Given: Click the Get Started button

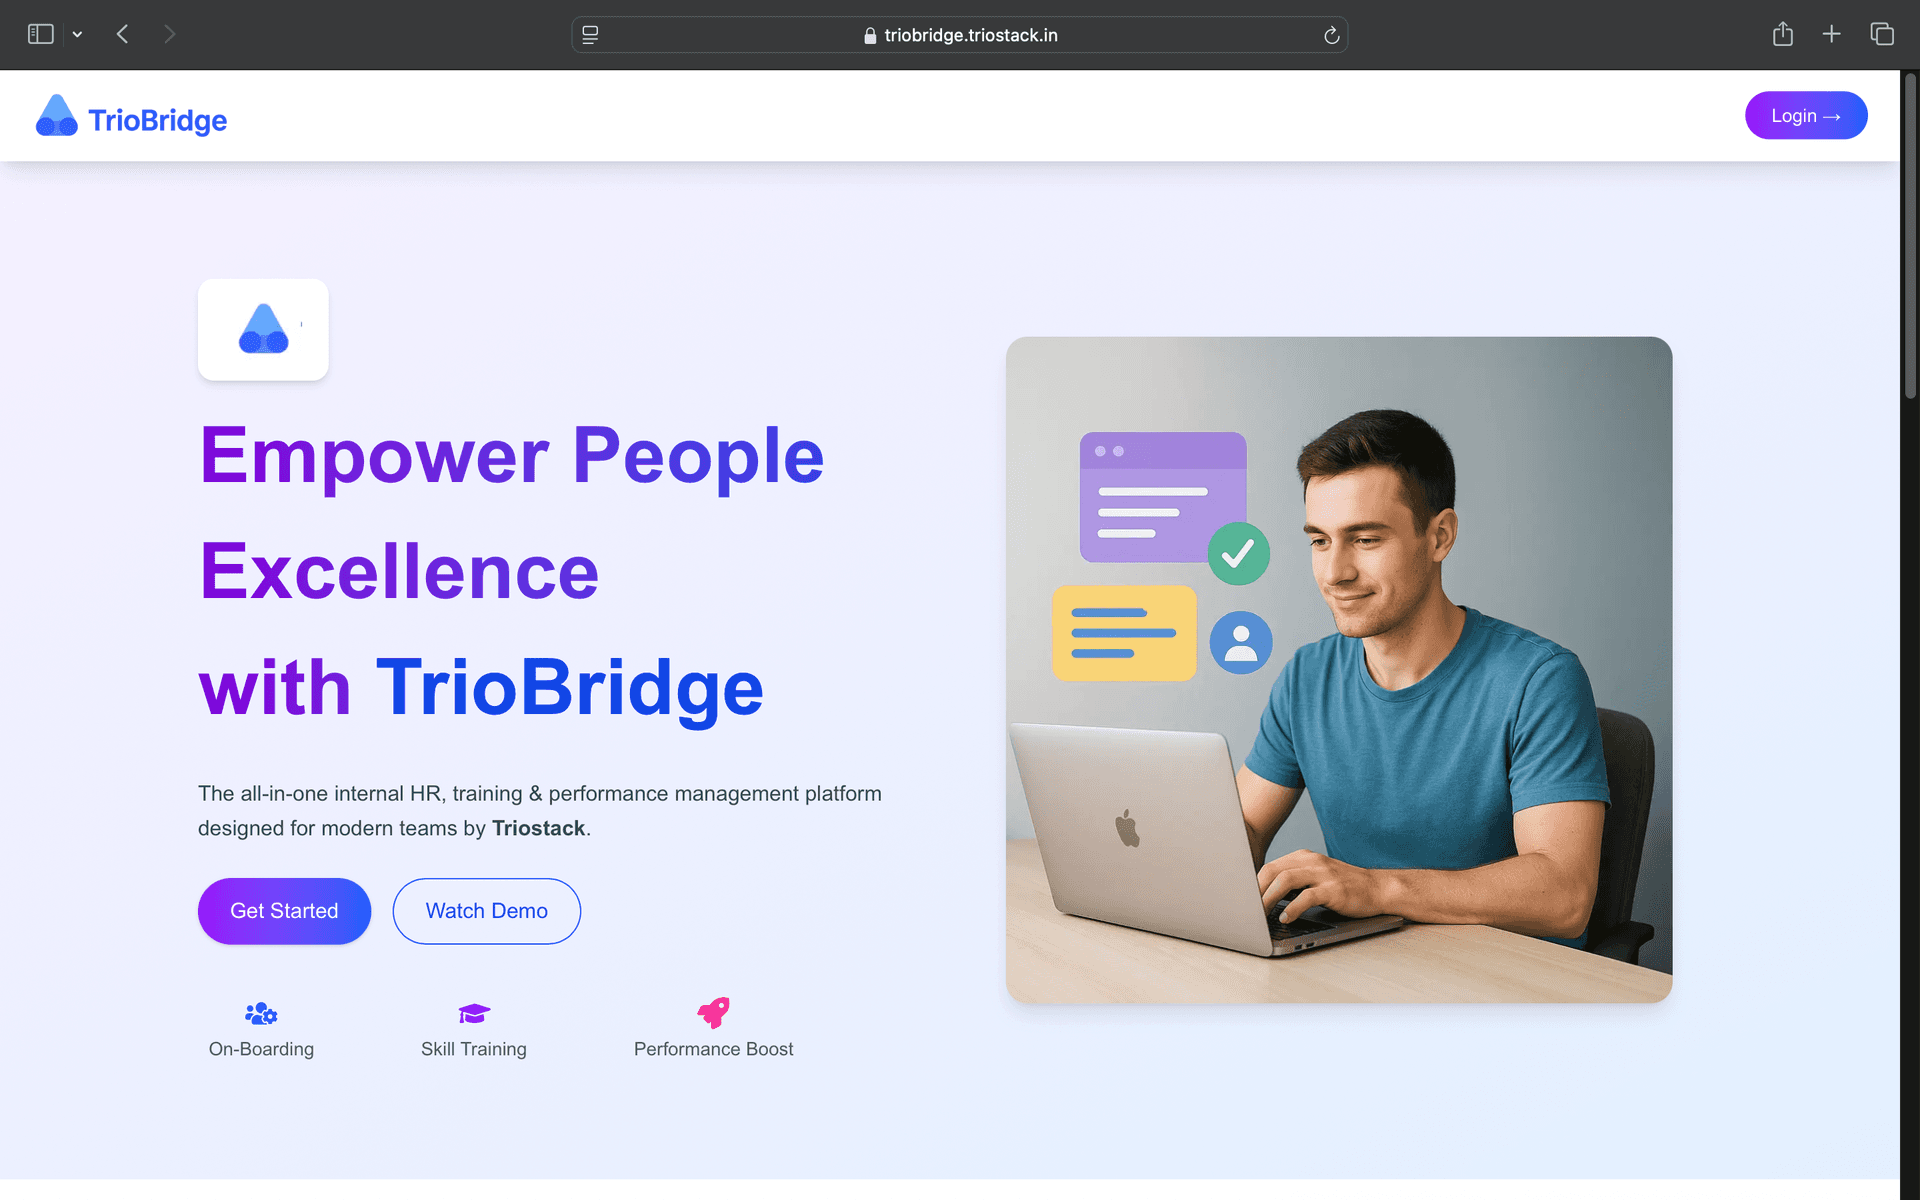Looking at the screenshot, I should [284, 911].
